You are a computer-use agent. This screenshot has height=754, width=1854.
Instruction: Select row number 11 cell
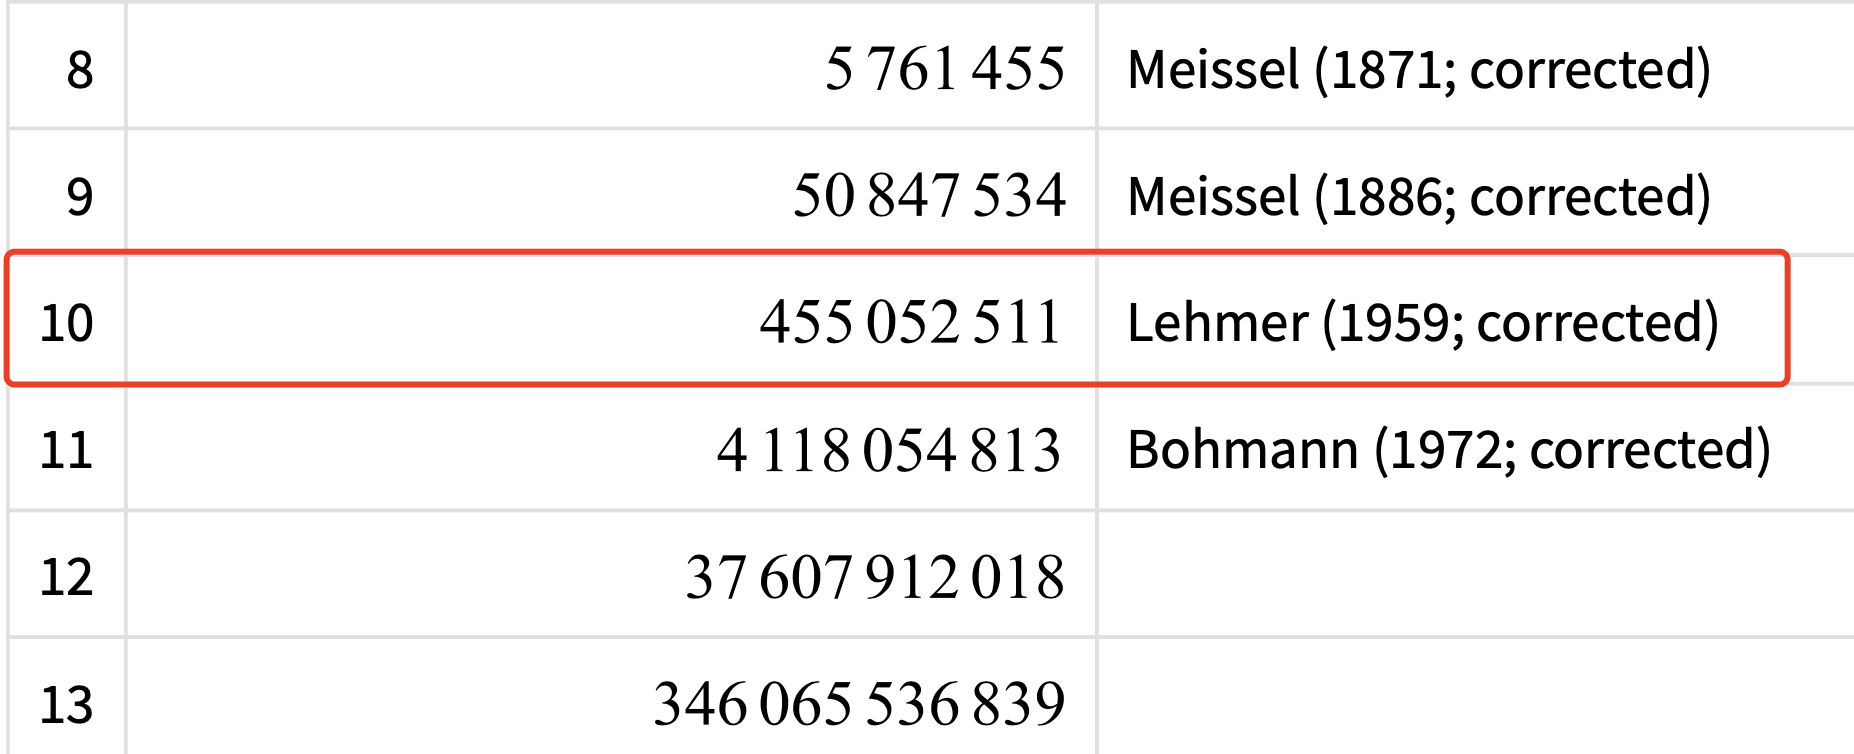(x=67, y=447)
